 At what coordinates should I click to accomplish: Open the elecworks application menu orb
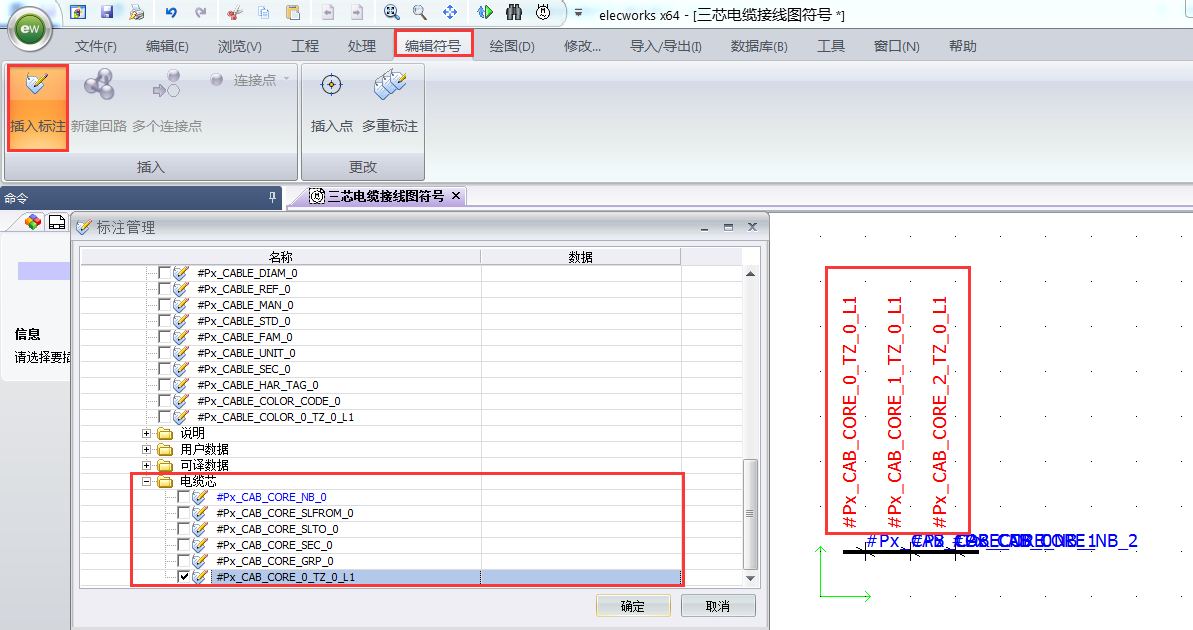point(30,28)
